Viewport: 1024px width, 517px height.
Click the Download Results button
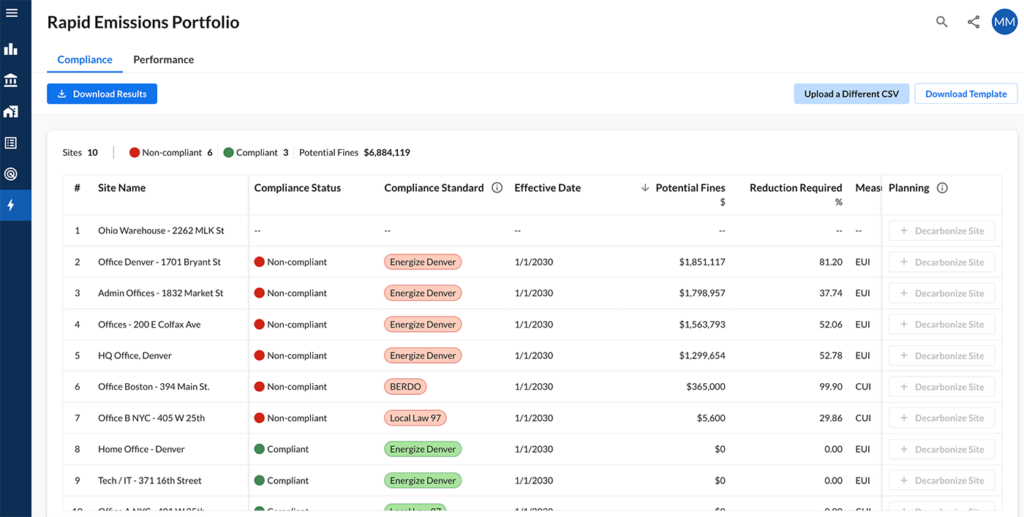[102, 94]
